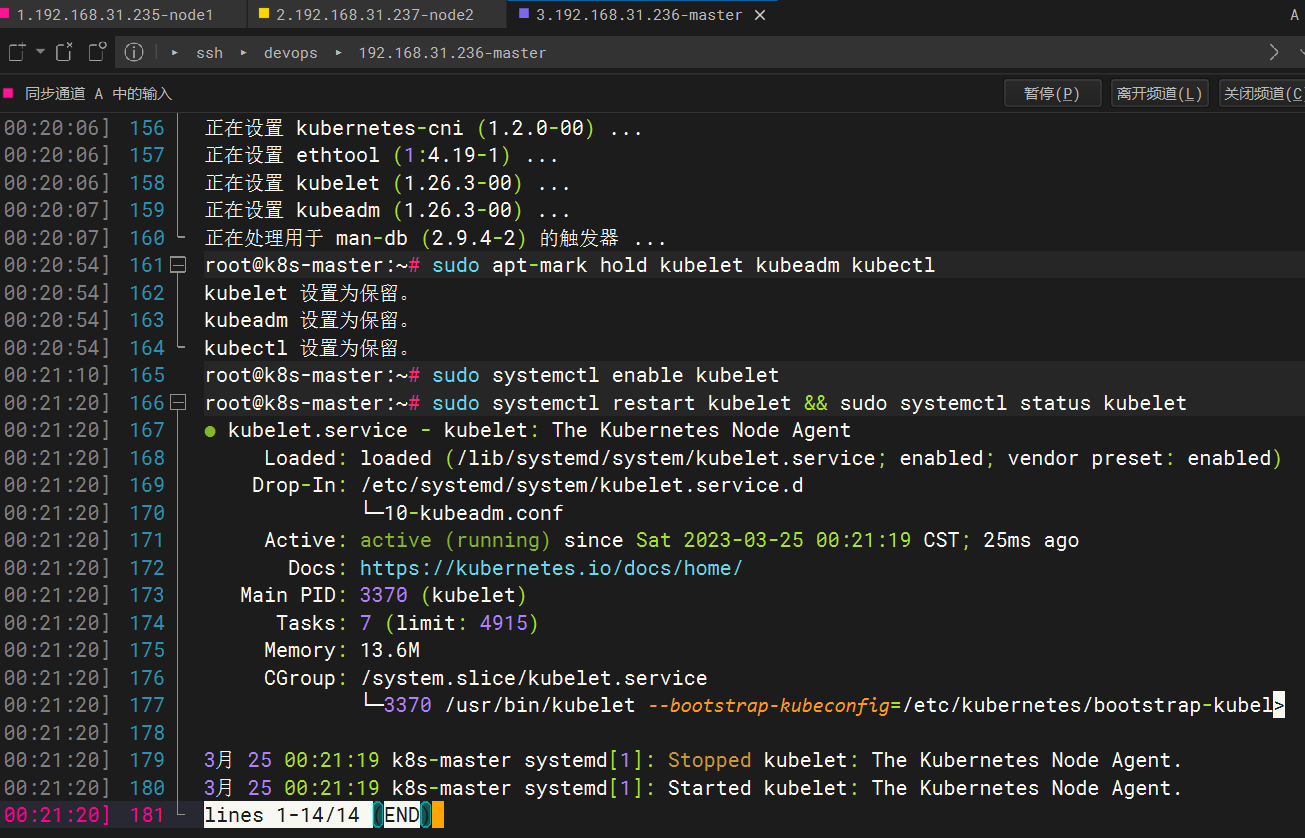
Task: Click the --bootstrap-kubeconfig argument text
Action: pyautogui.click(x=768, y=705)
